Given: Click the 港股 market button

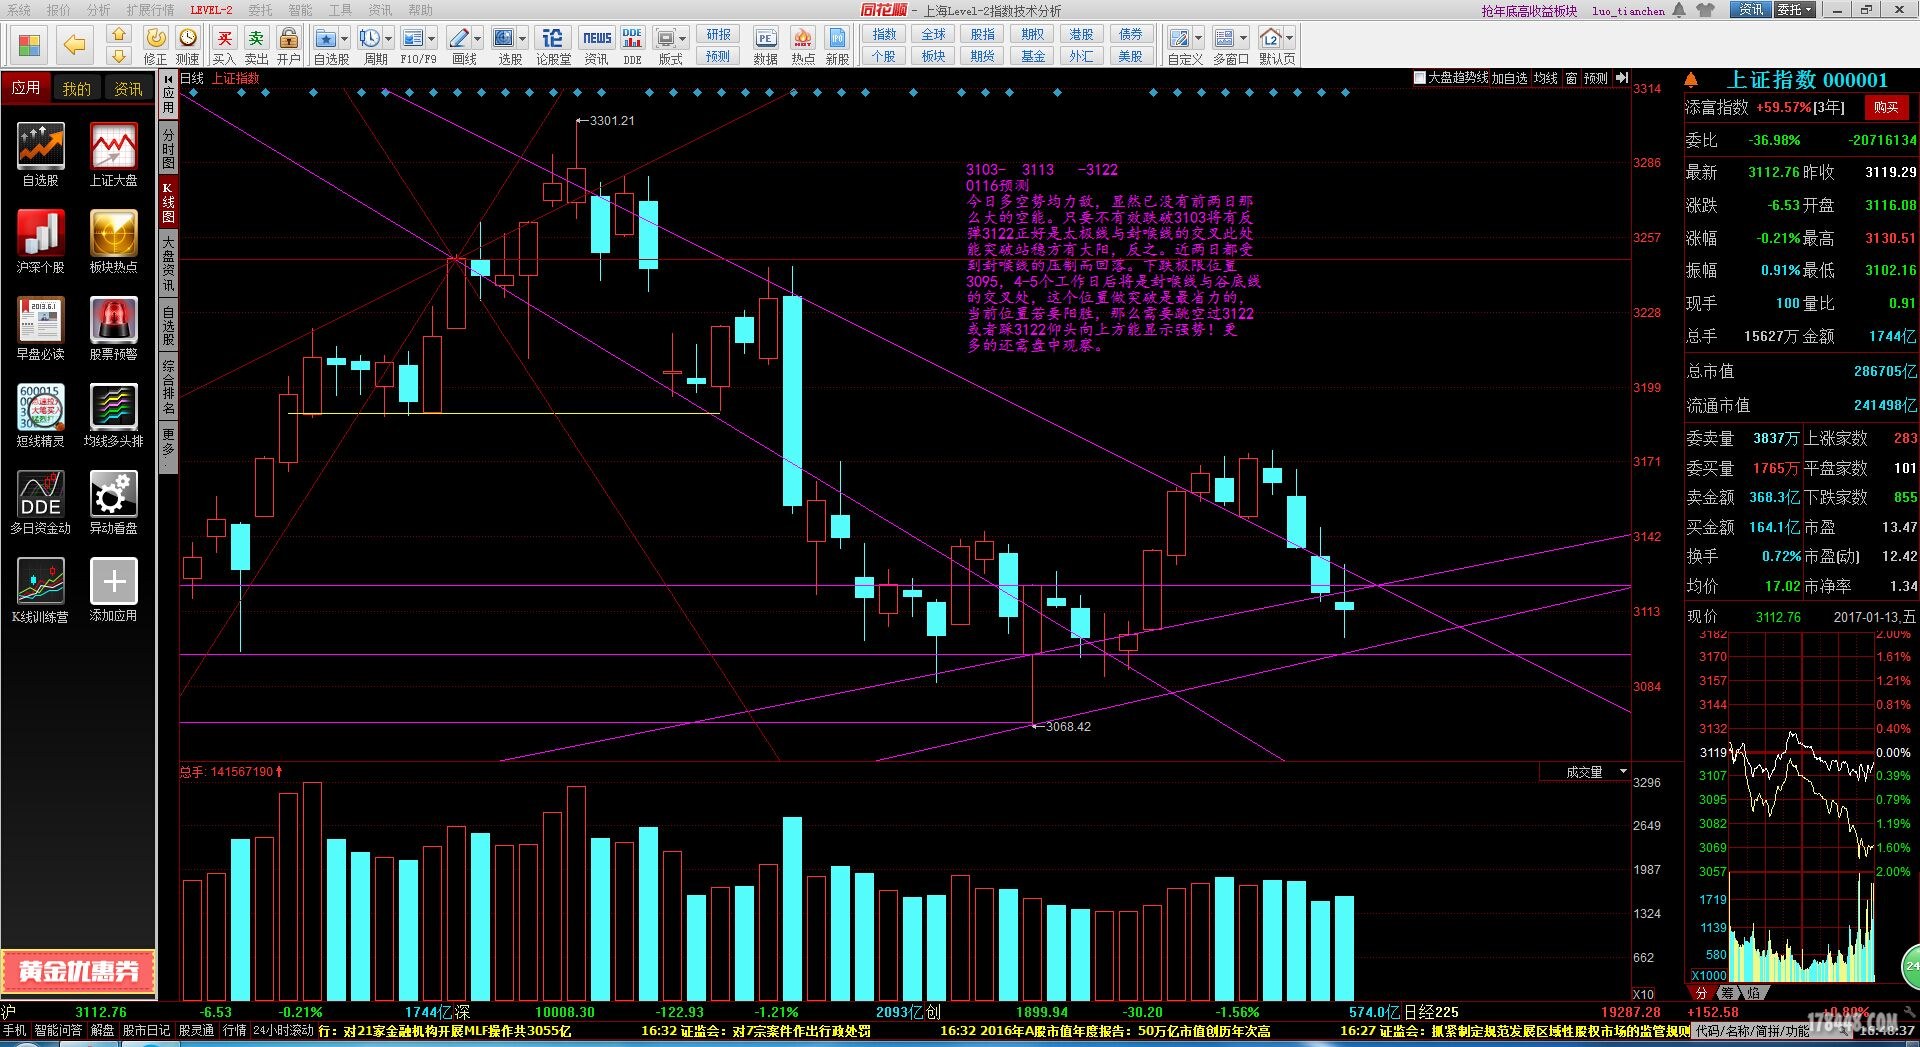Looking at the screenshot, I should [x=1081, y=34].
